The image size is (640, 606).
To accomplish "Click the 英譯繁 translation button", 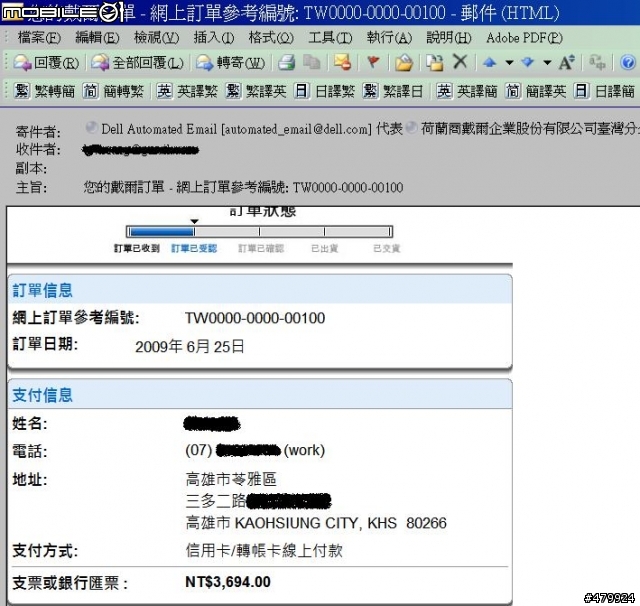I will click(x=187, y=91).
